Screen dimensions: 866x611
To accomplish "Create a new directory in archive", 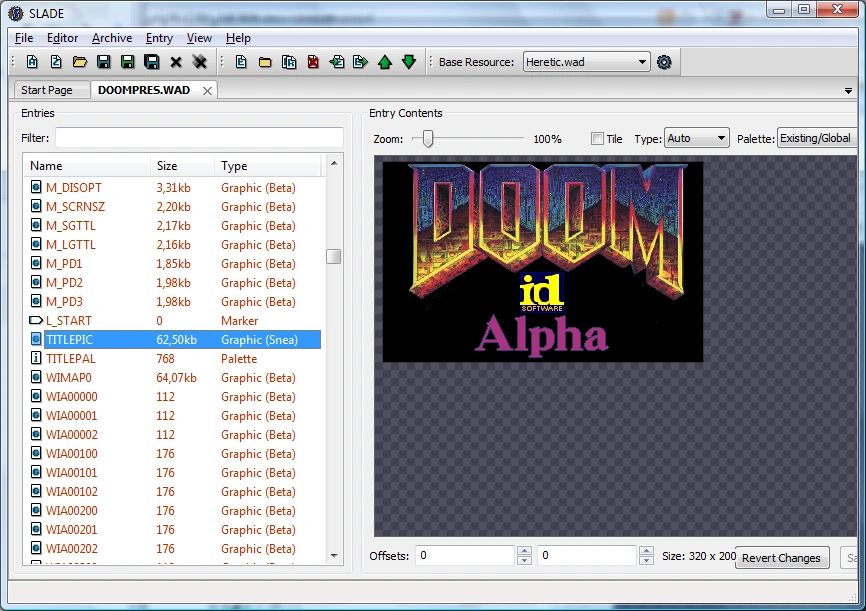I will click(x=265, y=62).
